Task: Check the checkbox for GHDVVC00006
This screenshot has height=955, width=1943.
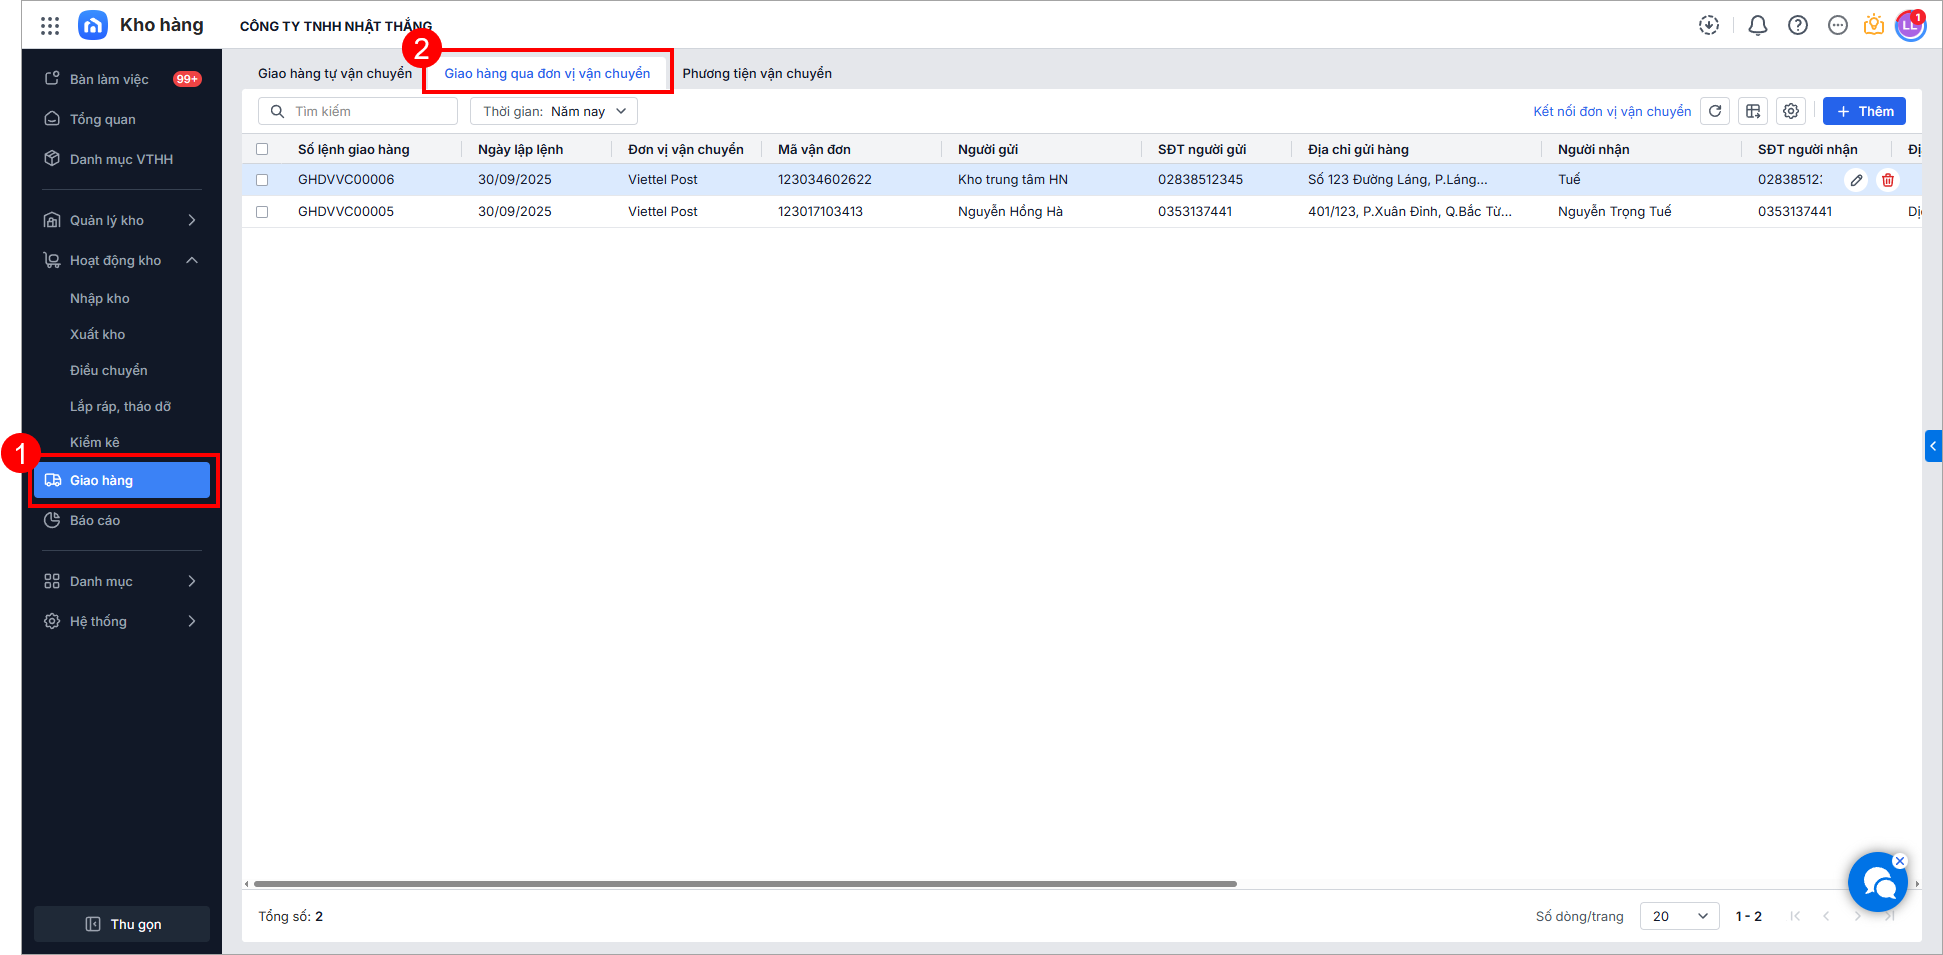Action: 262,180
